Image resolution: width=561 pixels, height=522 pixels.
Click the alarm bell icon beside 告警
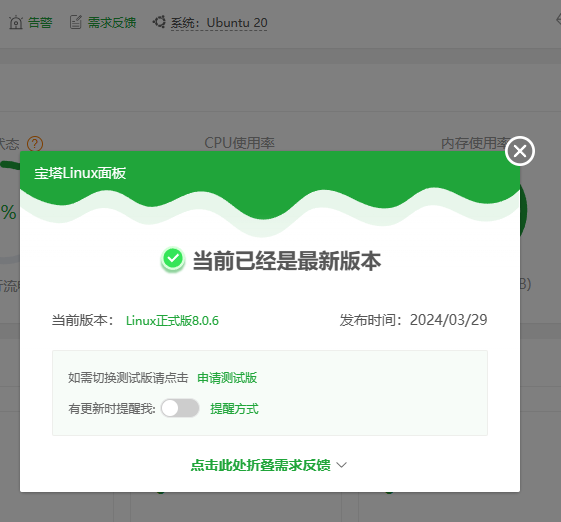coord(16,23)
